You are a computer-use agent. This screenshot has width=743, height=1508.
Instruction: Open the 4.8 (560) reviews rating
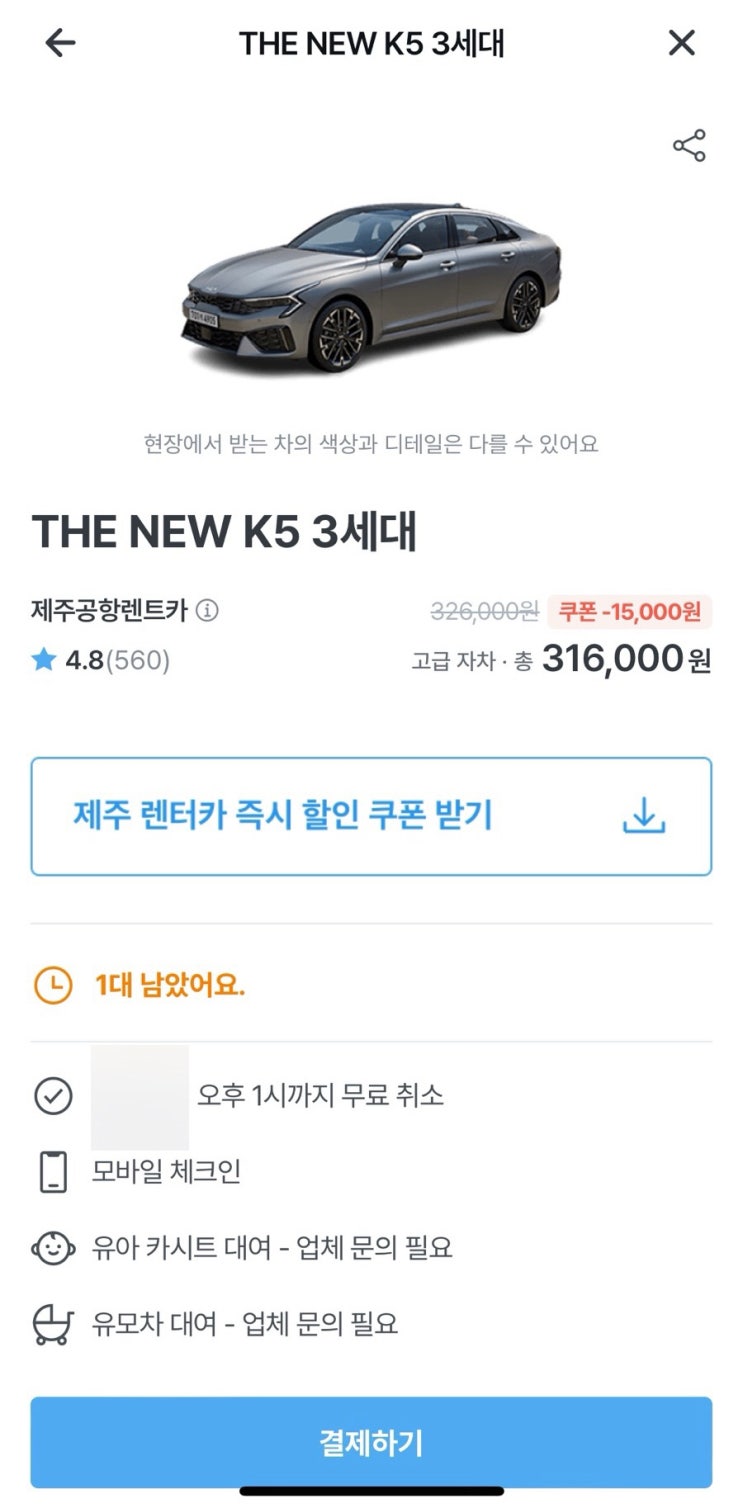point(117,661)
